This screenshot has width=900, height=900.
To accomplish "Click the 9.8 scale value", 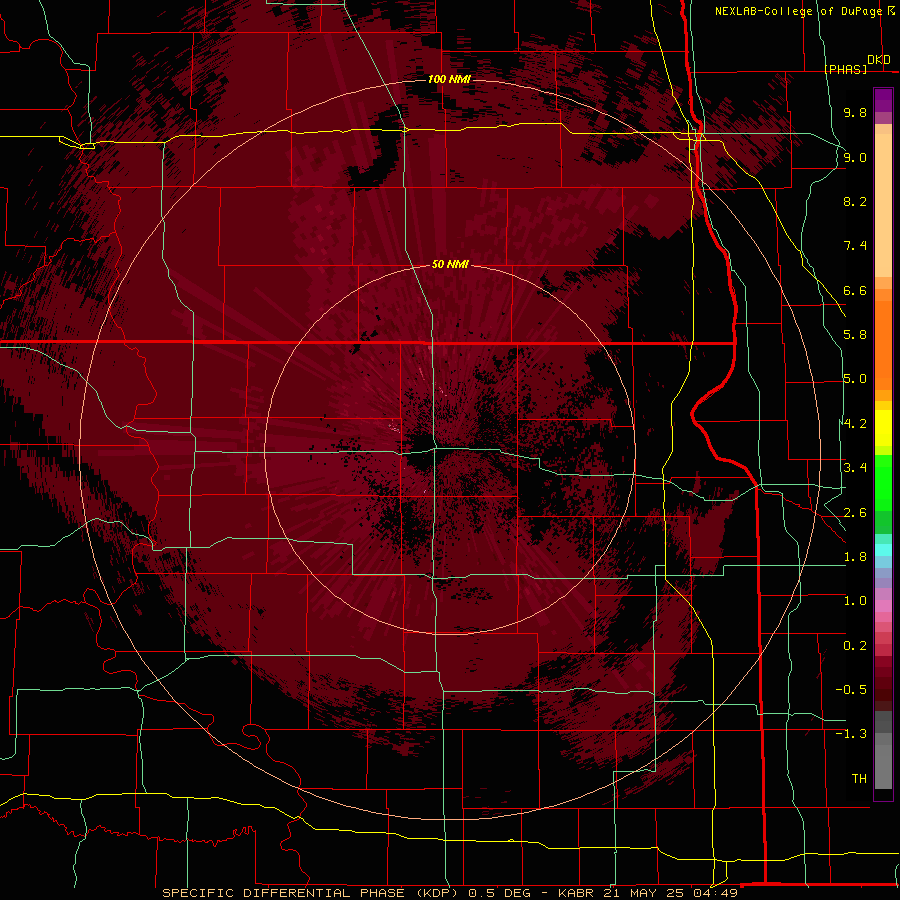I will [x=855, y=112].
